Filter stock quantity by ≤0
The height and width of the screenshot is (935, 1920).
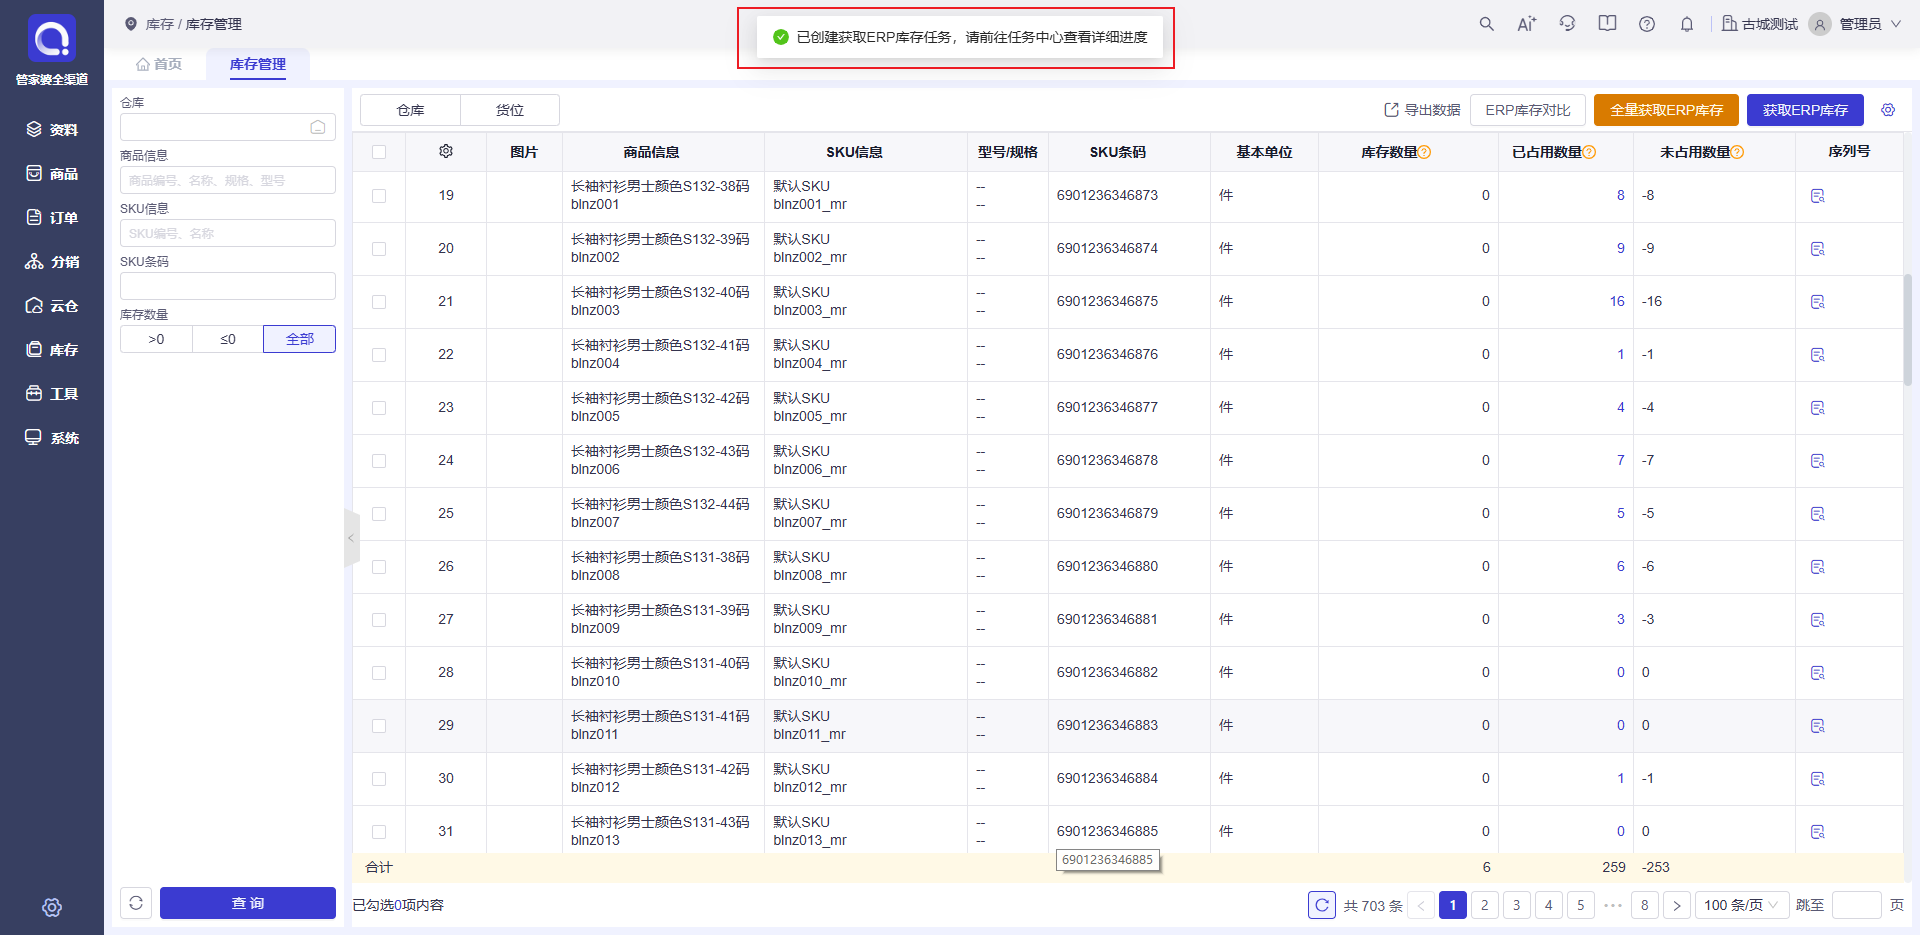[228, 339]
